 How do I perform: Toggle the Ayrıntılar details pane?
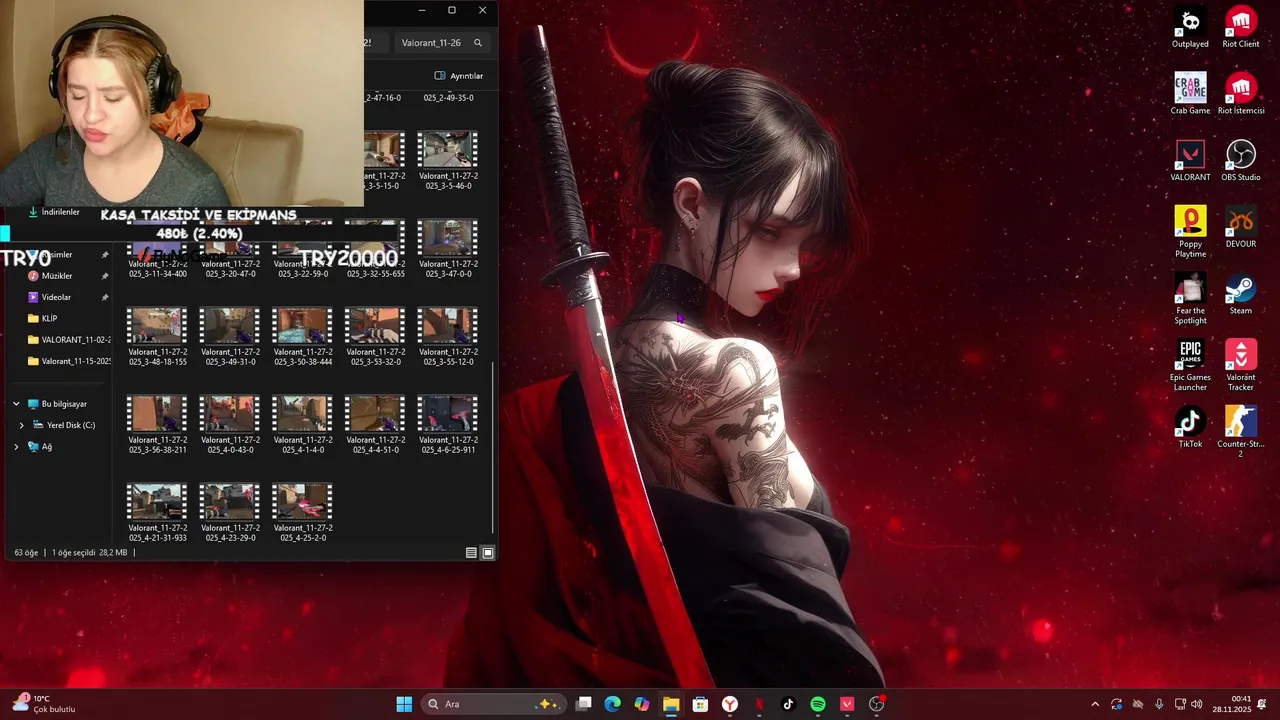pyautogui.click(x=459, y=76)
